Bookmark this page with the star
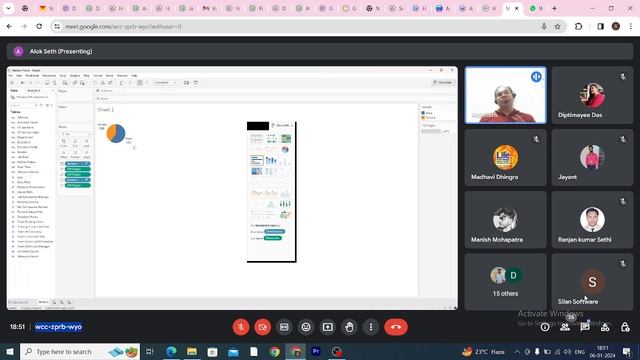Viewport: 640px width, 360px height. tap(558, 27)
